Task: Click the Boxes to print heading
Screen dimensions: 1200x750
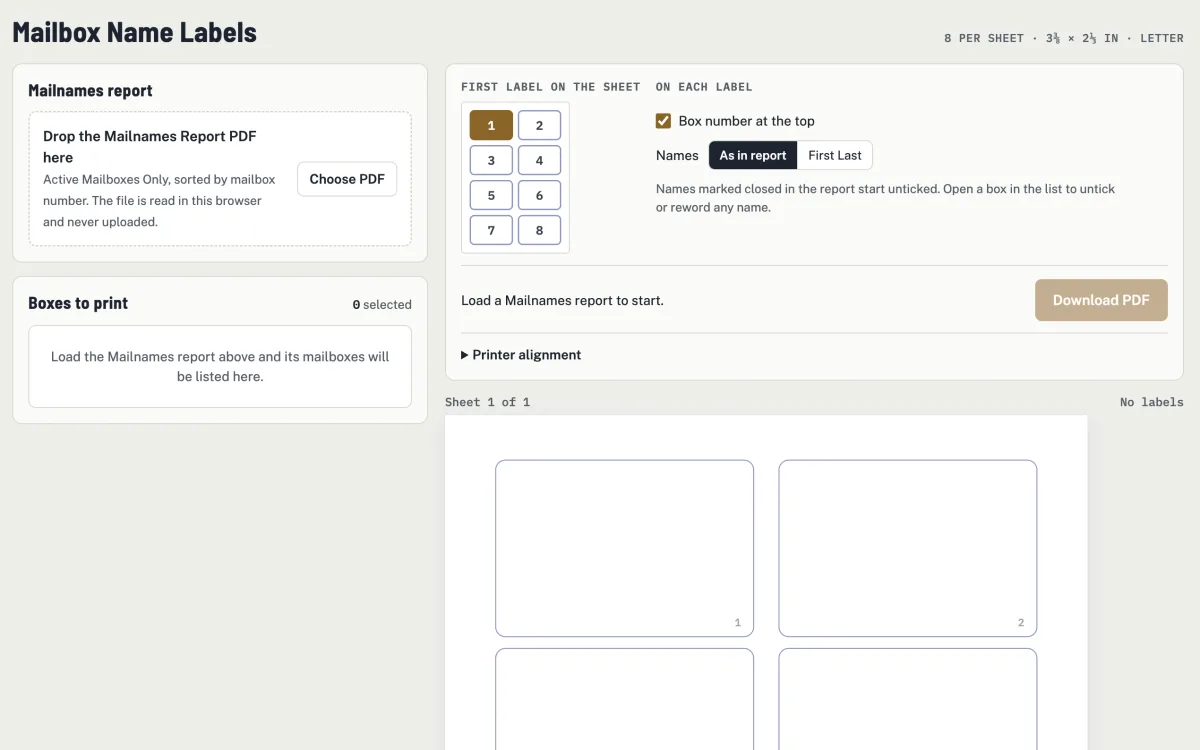Action: [78, 303]
